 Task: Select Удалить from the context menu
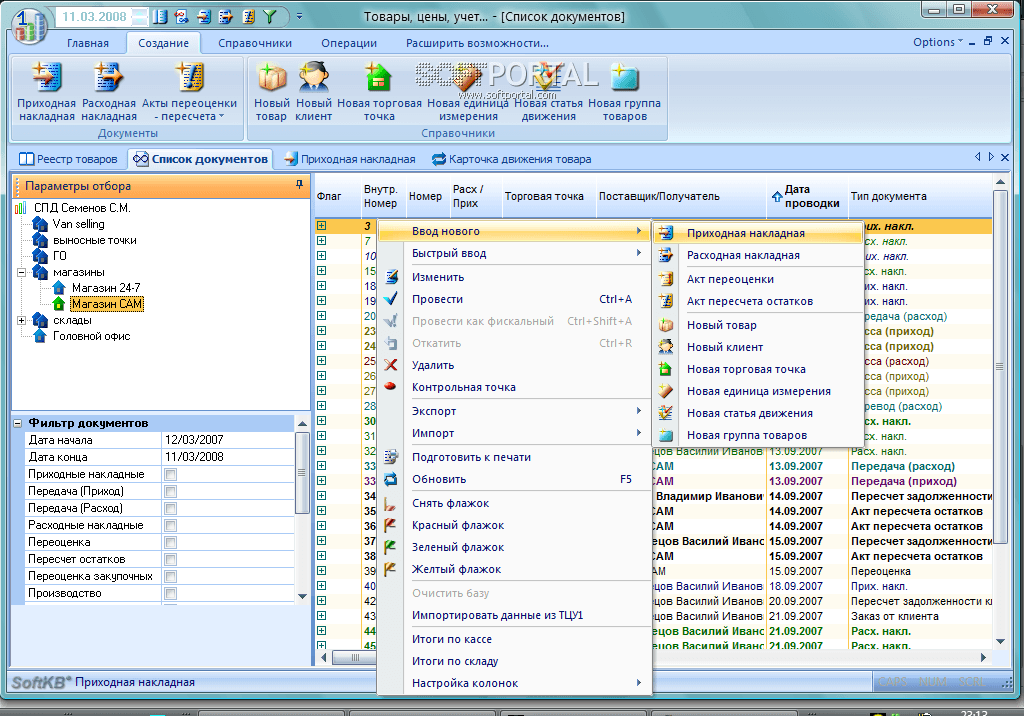[433, 365]
